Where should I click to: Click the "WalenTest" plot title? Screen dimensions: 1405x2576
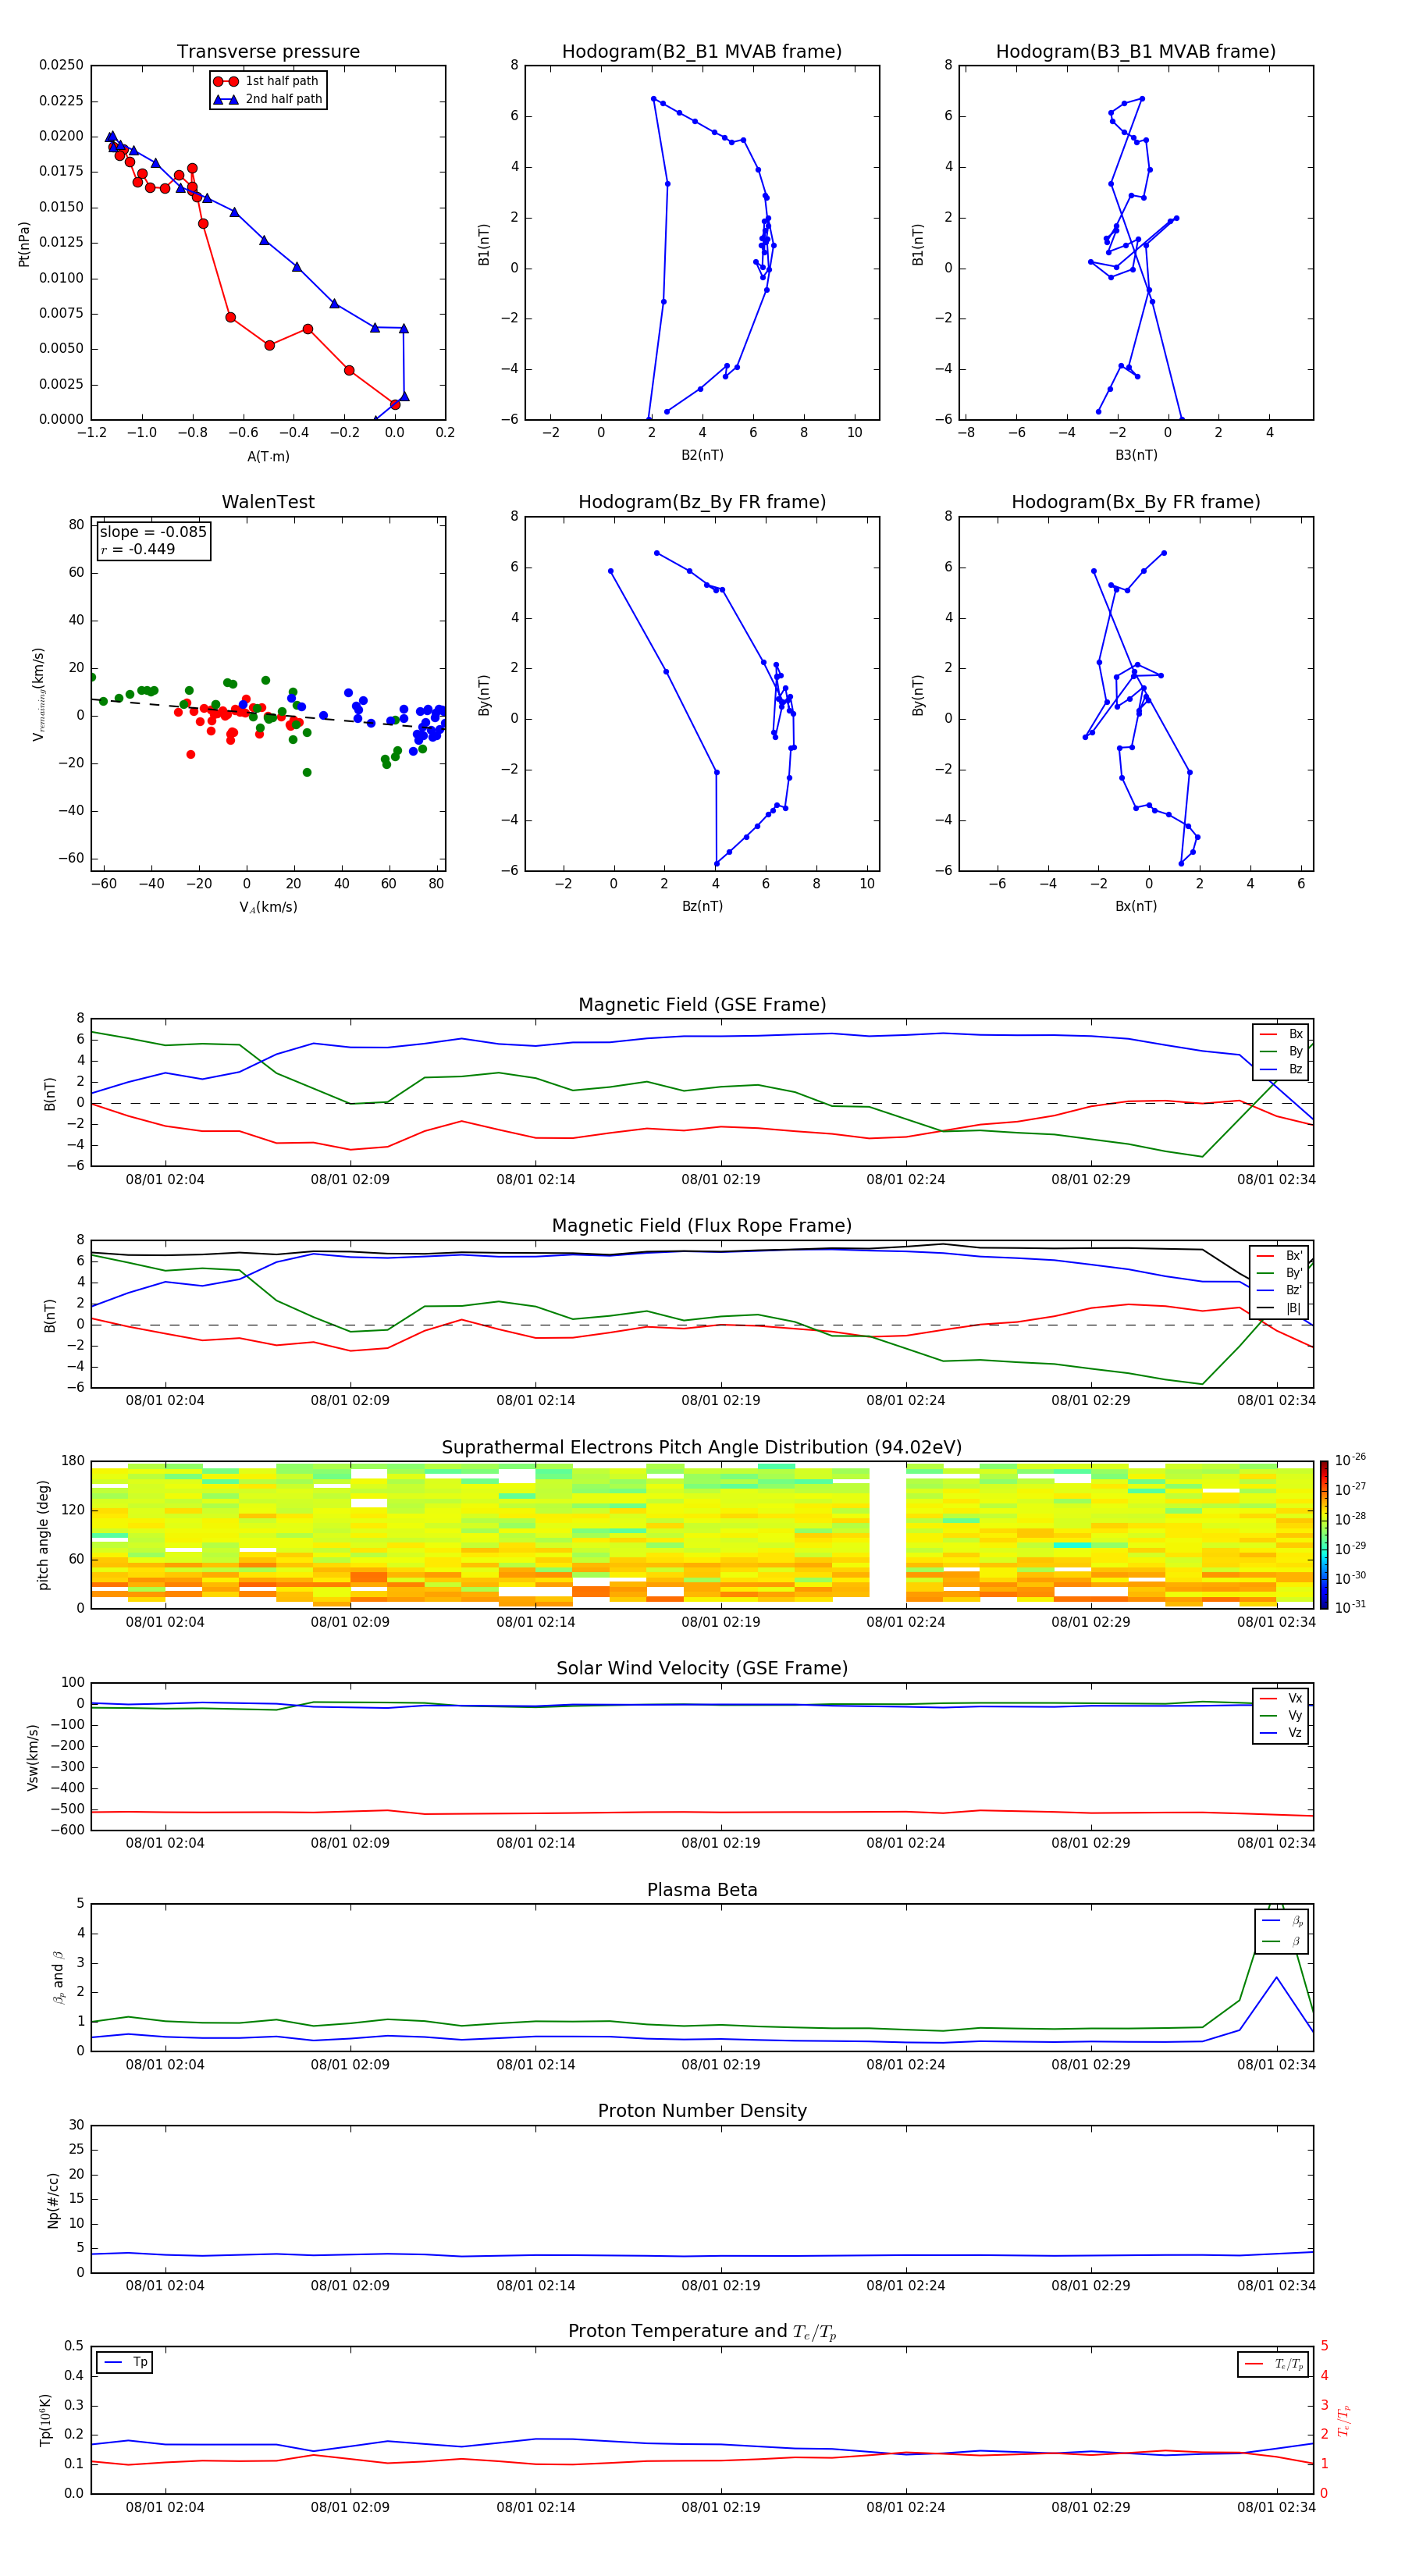(x=268, y=502)
